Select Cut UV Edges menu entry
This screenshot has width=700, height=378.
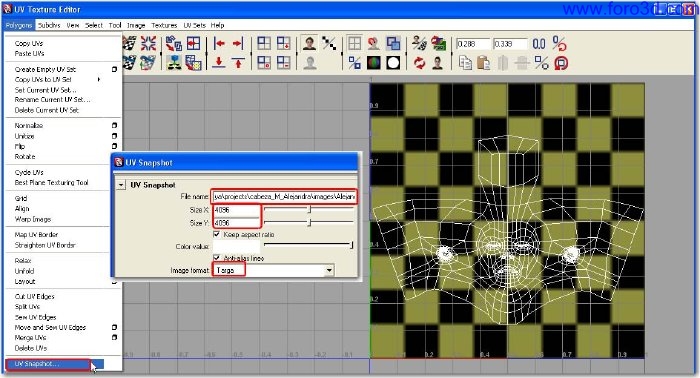(x=34, y=296)
